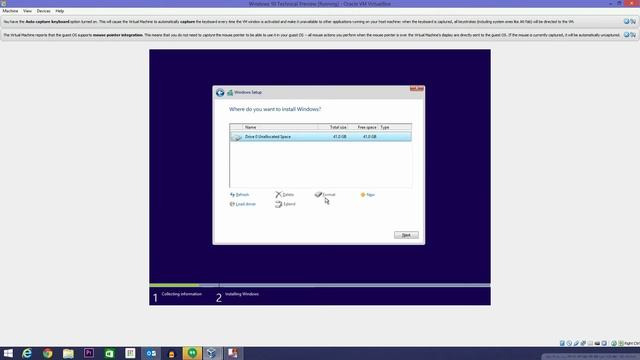Click the USB devices status icon
The width and height of the screenshot is (640, 360).
click(576, 343)
